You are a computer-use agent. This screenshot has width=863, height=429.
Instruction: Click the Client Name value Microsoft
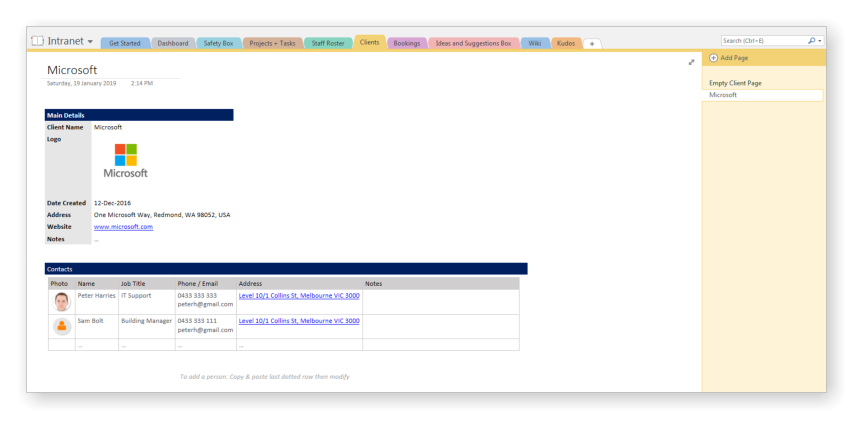(x=108, y=127)
